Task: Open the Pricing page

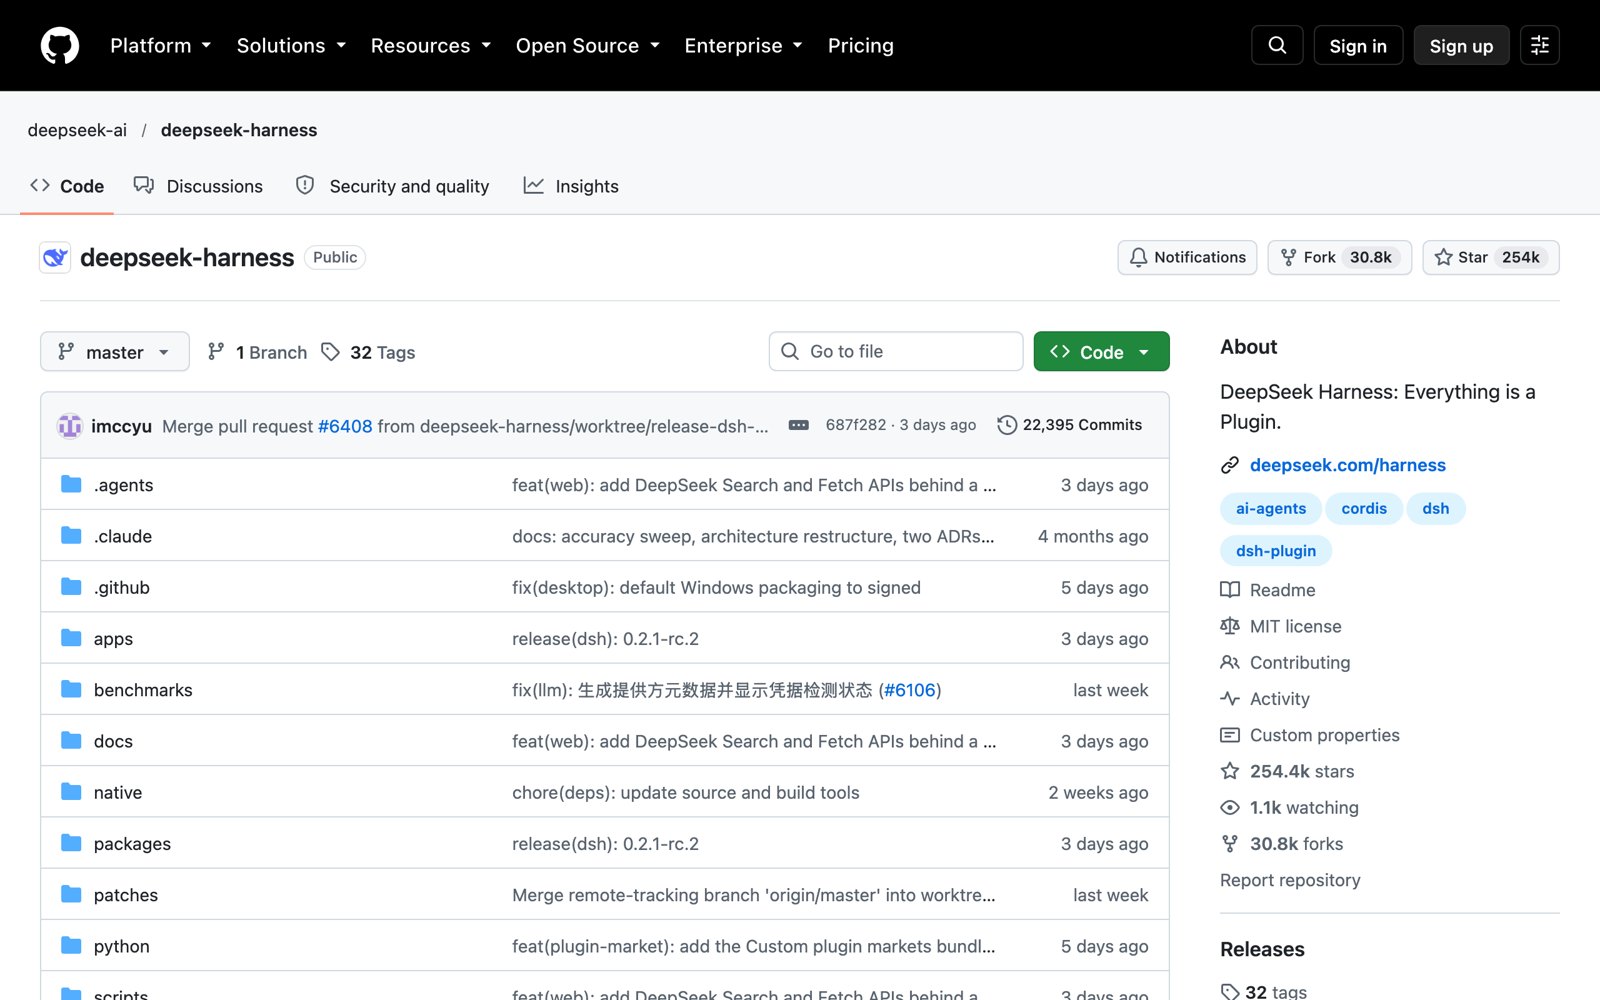Action: [861, 45]
